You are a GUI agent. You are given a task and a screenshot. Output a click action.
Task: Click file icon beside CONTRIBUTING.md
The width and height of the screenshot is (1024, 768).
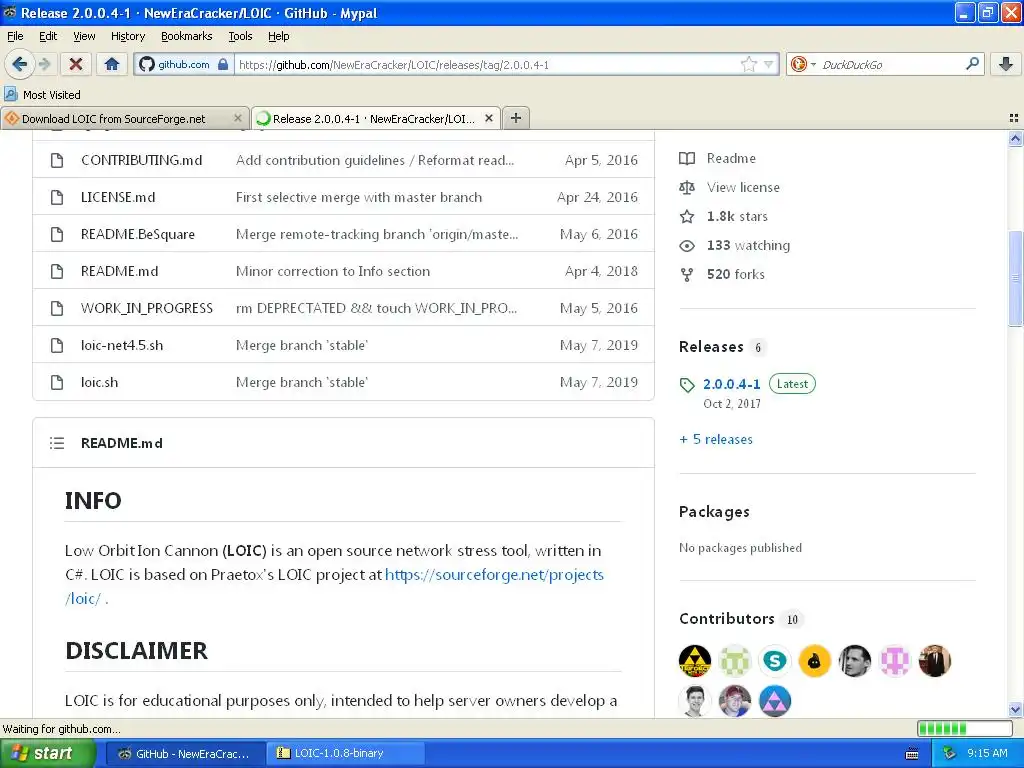coord(57,160)
